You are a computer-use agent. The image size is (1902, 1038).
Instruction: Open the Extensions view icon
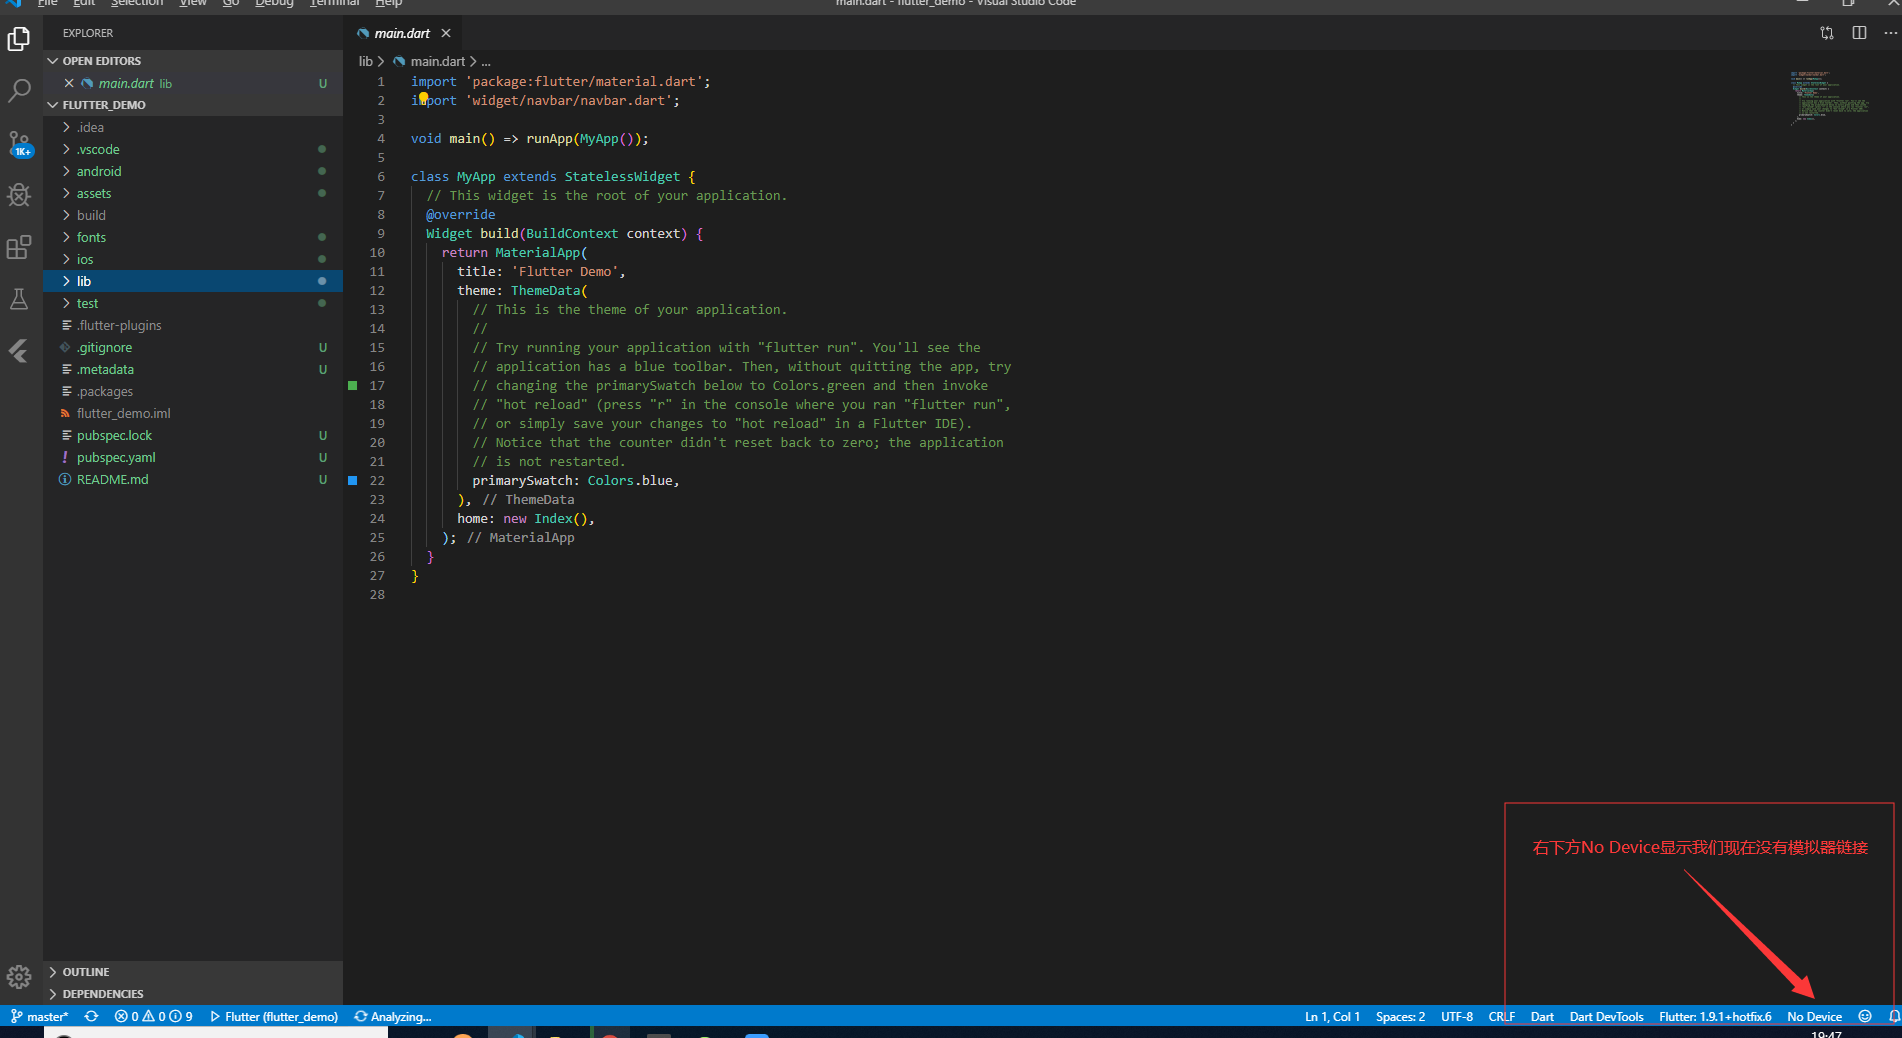pos(19,247)
